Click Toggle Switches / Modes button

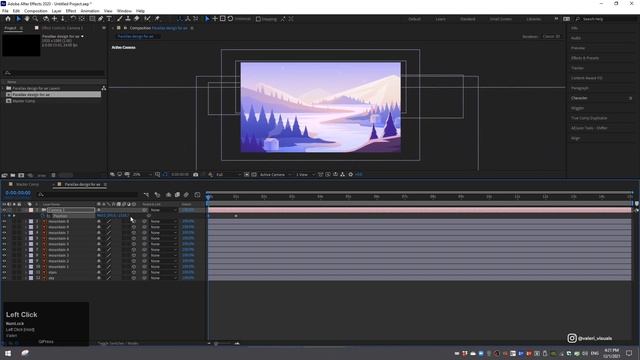click(118, 343)
